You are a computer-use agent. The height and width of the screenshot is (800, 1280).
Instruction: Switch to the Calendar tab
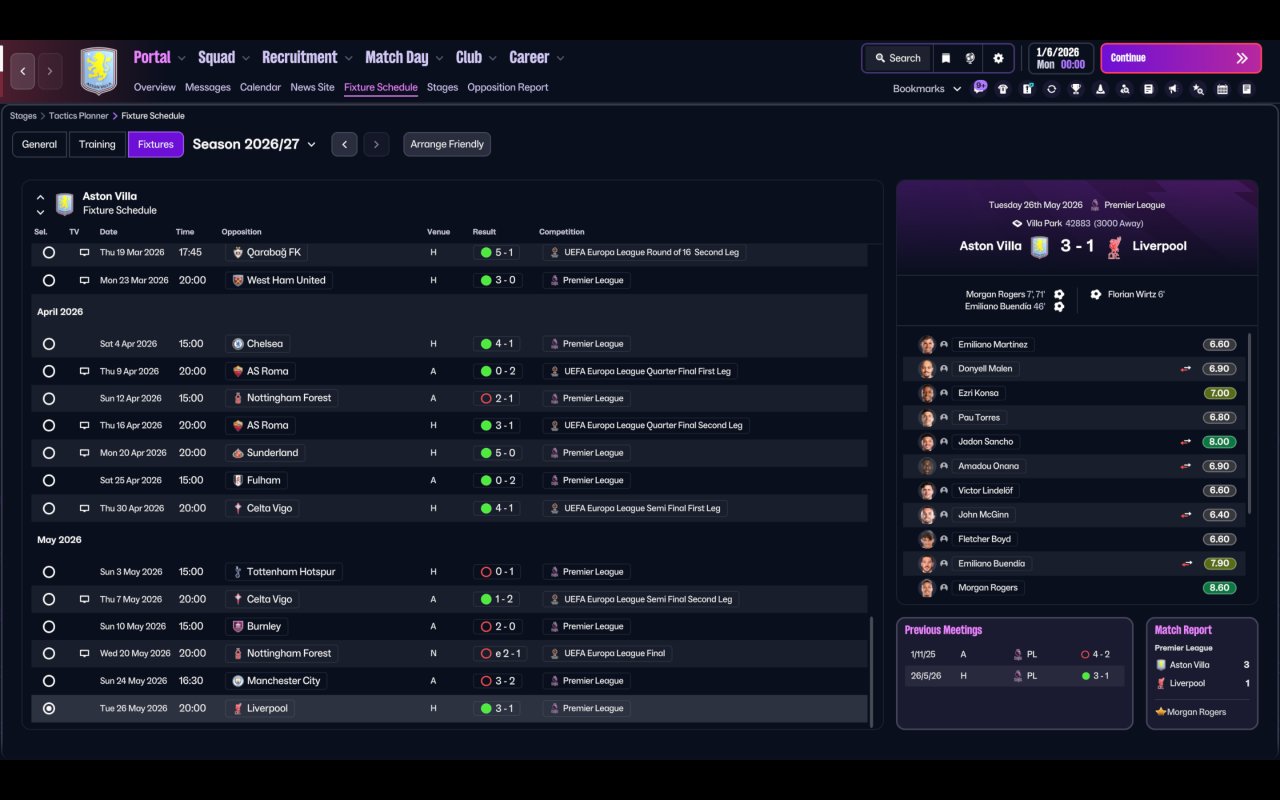pos(260,87)
